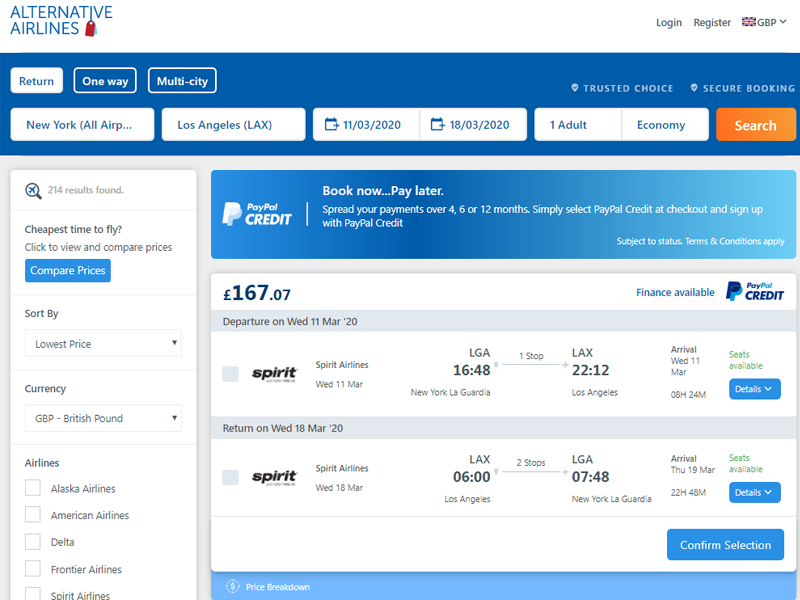Viewport: 800px width, 600px height.
Task: Click the Login link
Action: tap(669, 22)
